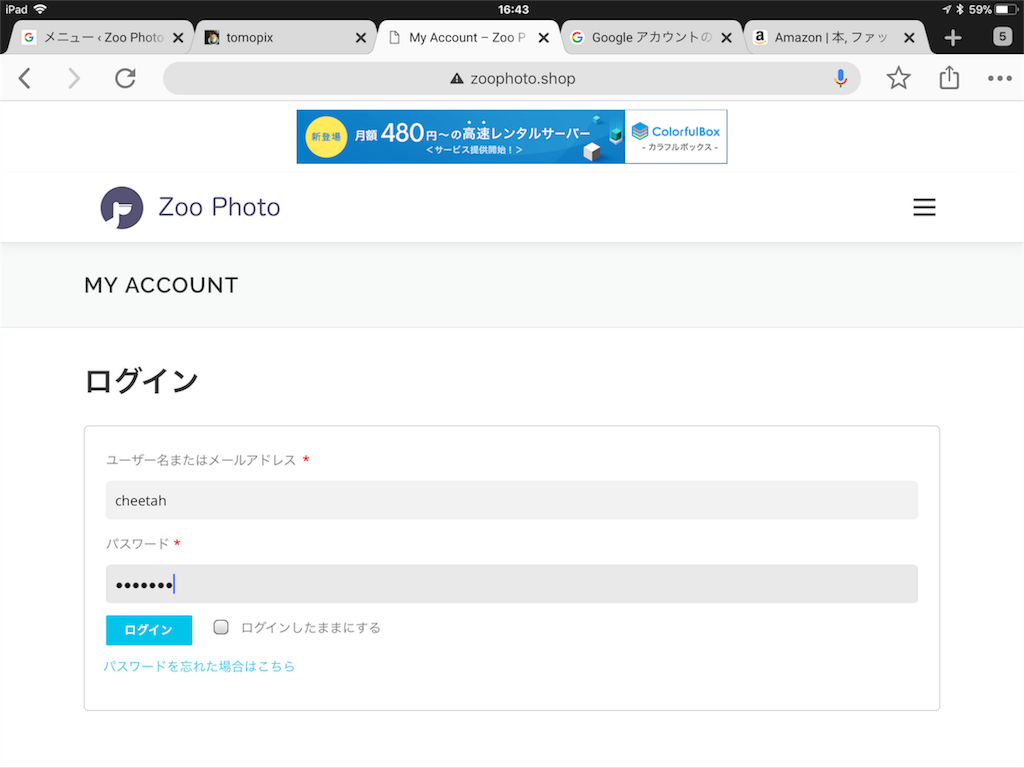Tap the Bluetooth icon in status bar
1024x768 pixels.
point(959,9)
